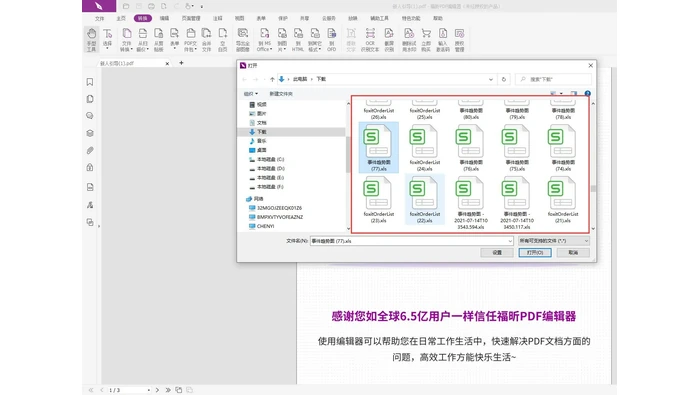700x395 pixels.
Task: Create a Blank page (空白页) PDF
Action: pyautogui.click(x=222, y=39)
